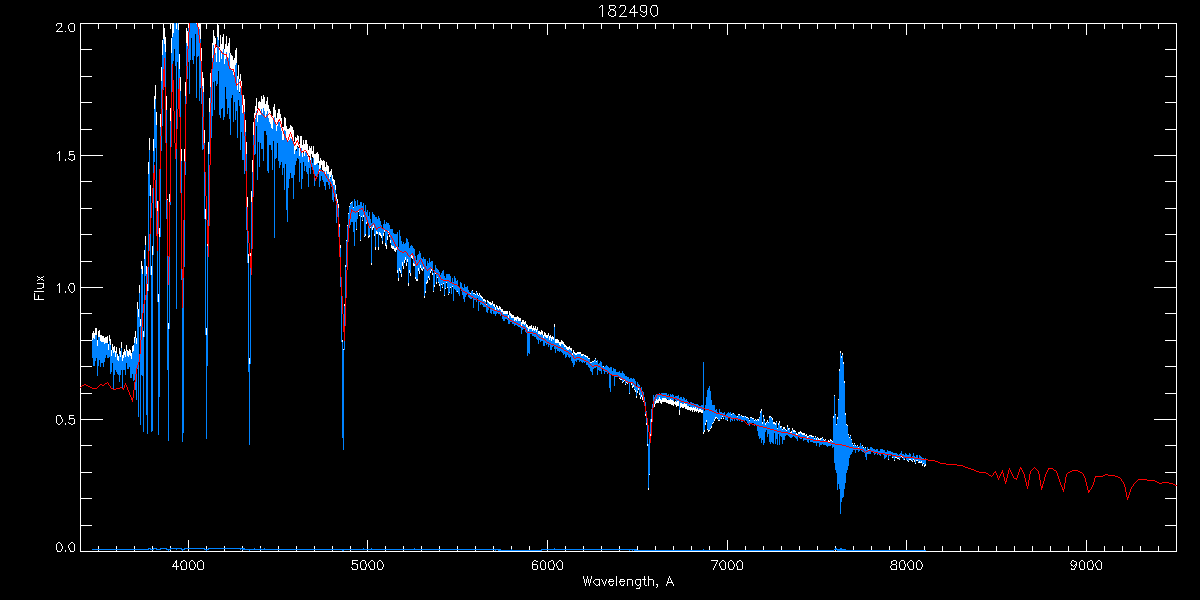This screenshot has width=1200, height=600.
Task: Click the 0.0 y-axis tick label
Action: (64, 547)
